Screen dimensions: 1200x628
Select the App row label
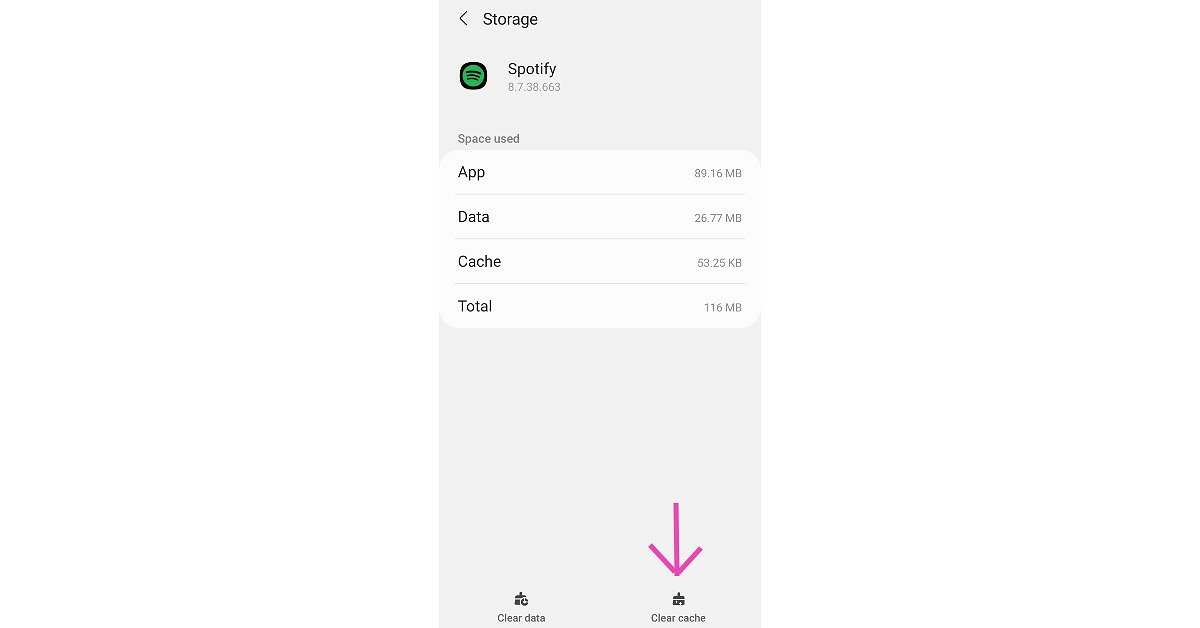pos(471,172)
